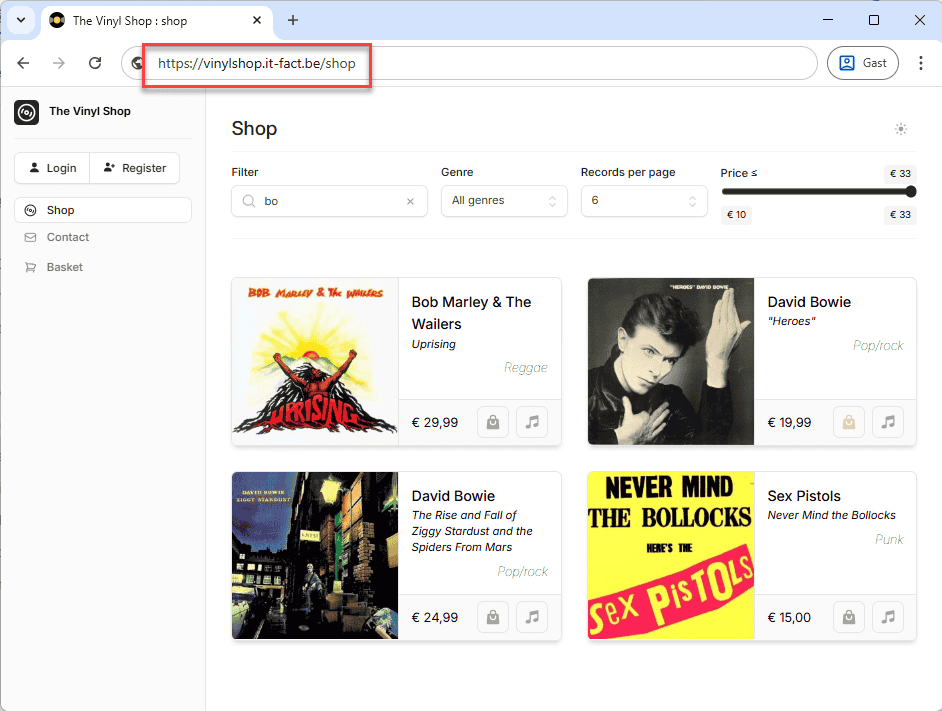The image size is (942, 711).
Task: Click the € 29,99 price
Action: [x=434, y=423]
